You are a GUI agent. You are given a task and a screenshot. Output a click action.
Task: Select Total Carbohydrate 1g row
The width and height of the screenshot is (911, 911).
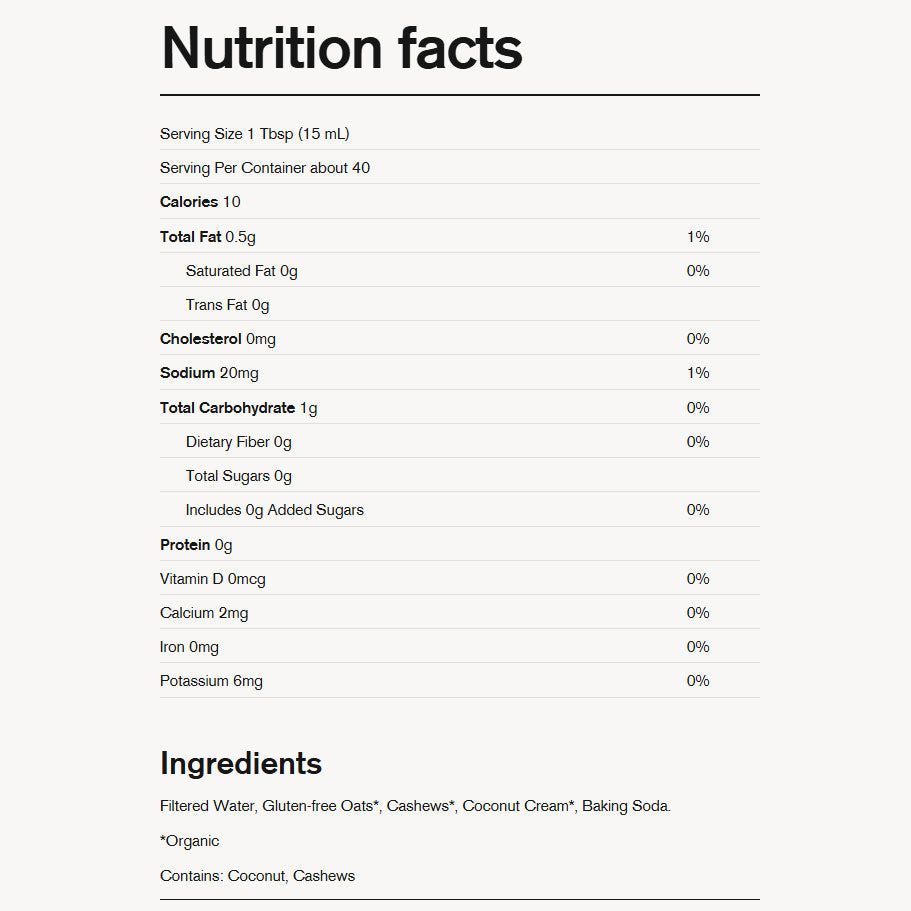point(460,407)
